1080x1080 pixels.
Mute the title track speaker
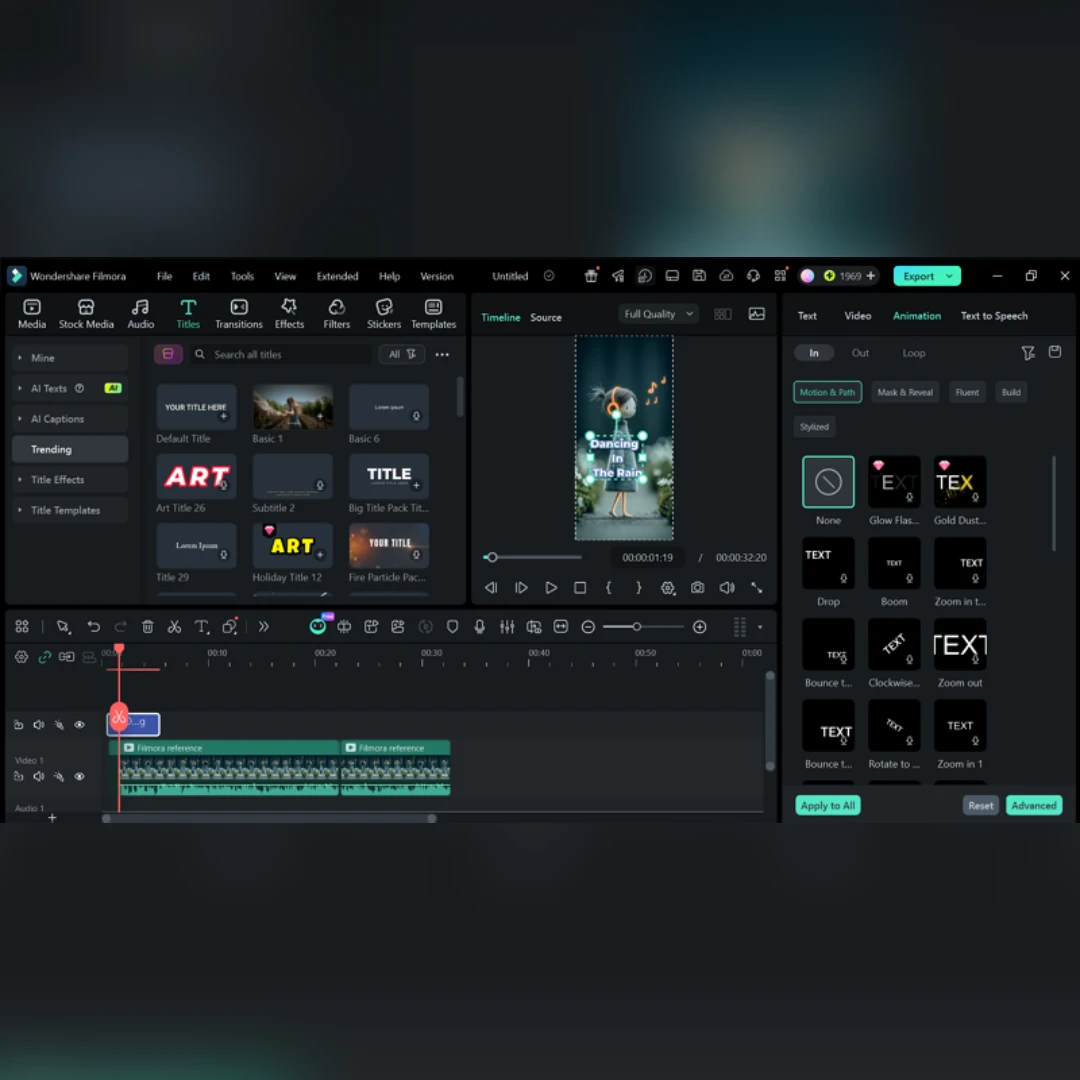coord(39,724)
